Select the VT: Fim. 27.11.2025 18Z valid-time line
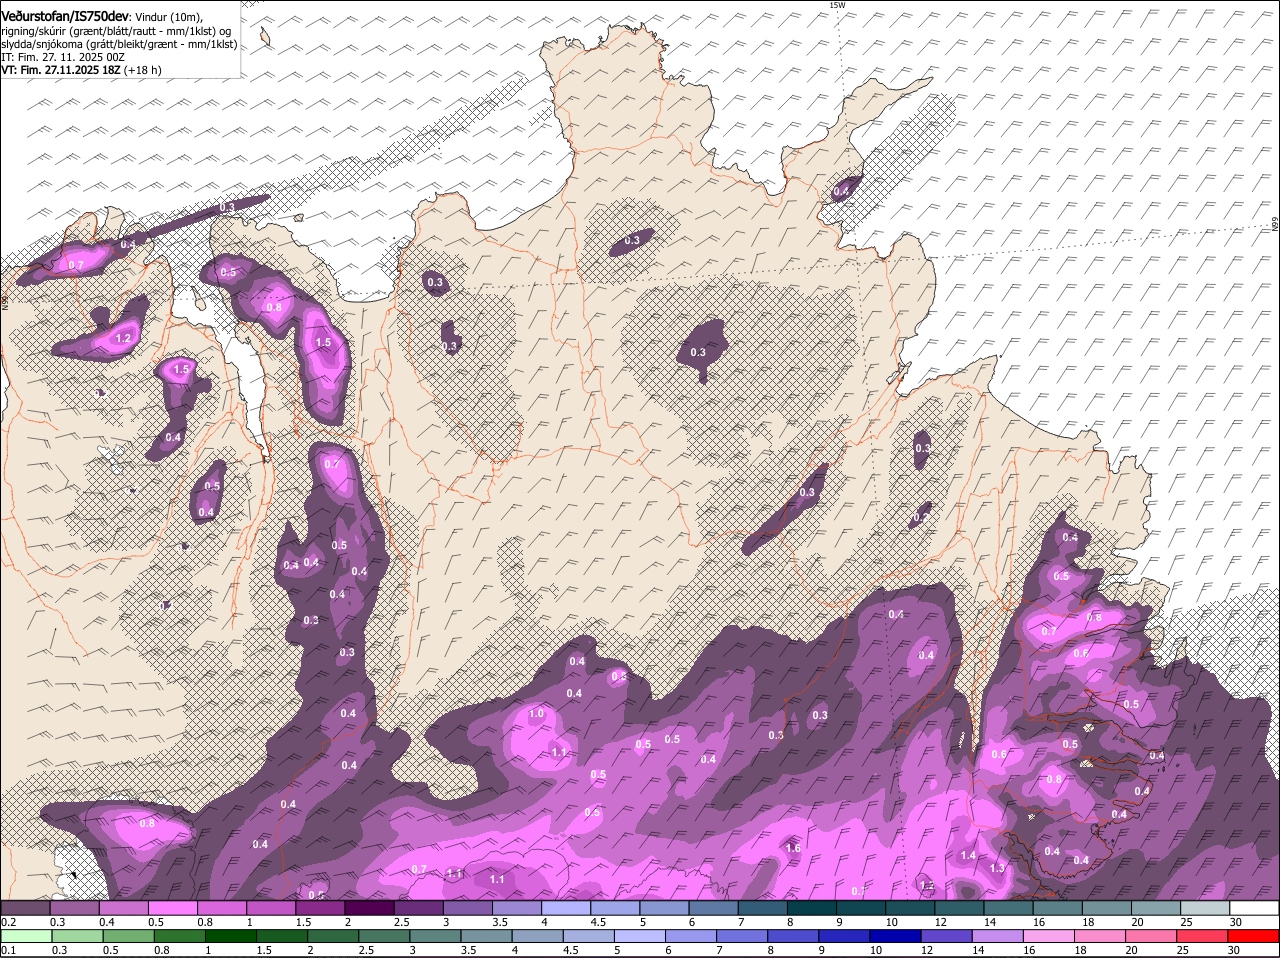 (x=81, y=71)
